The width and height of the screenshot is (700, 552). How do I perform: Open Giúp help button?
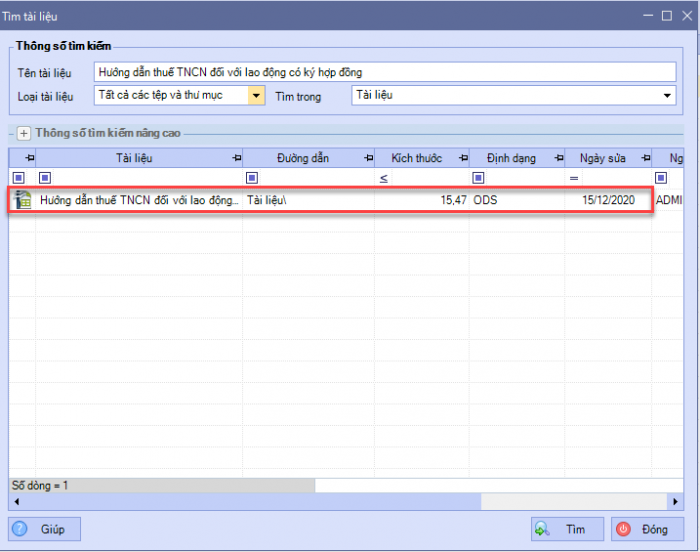point(39,529)
